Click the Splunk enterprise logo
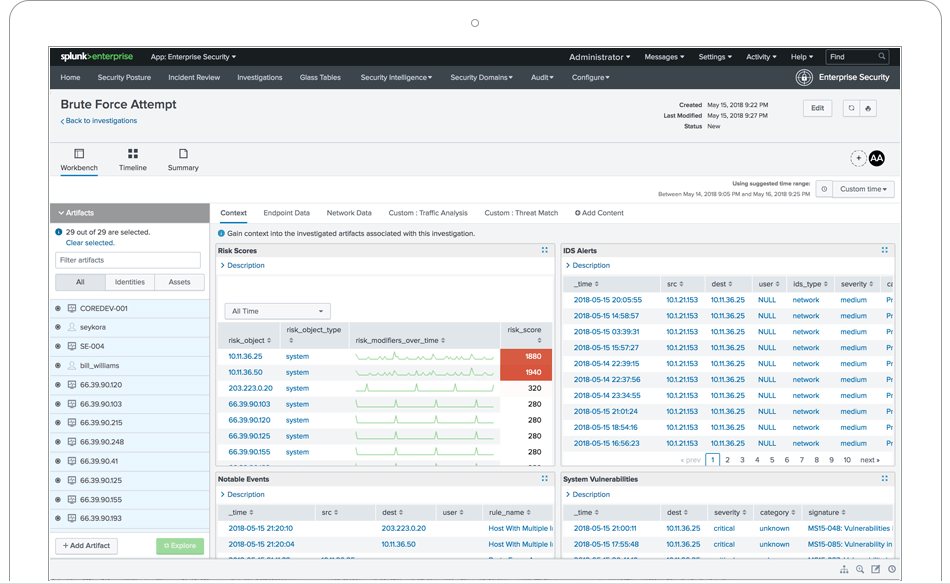This screenshot has width=950, height=584. [96, 56]
